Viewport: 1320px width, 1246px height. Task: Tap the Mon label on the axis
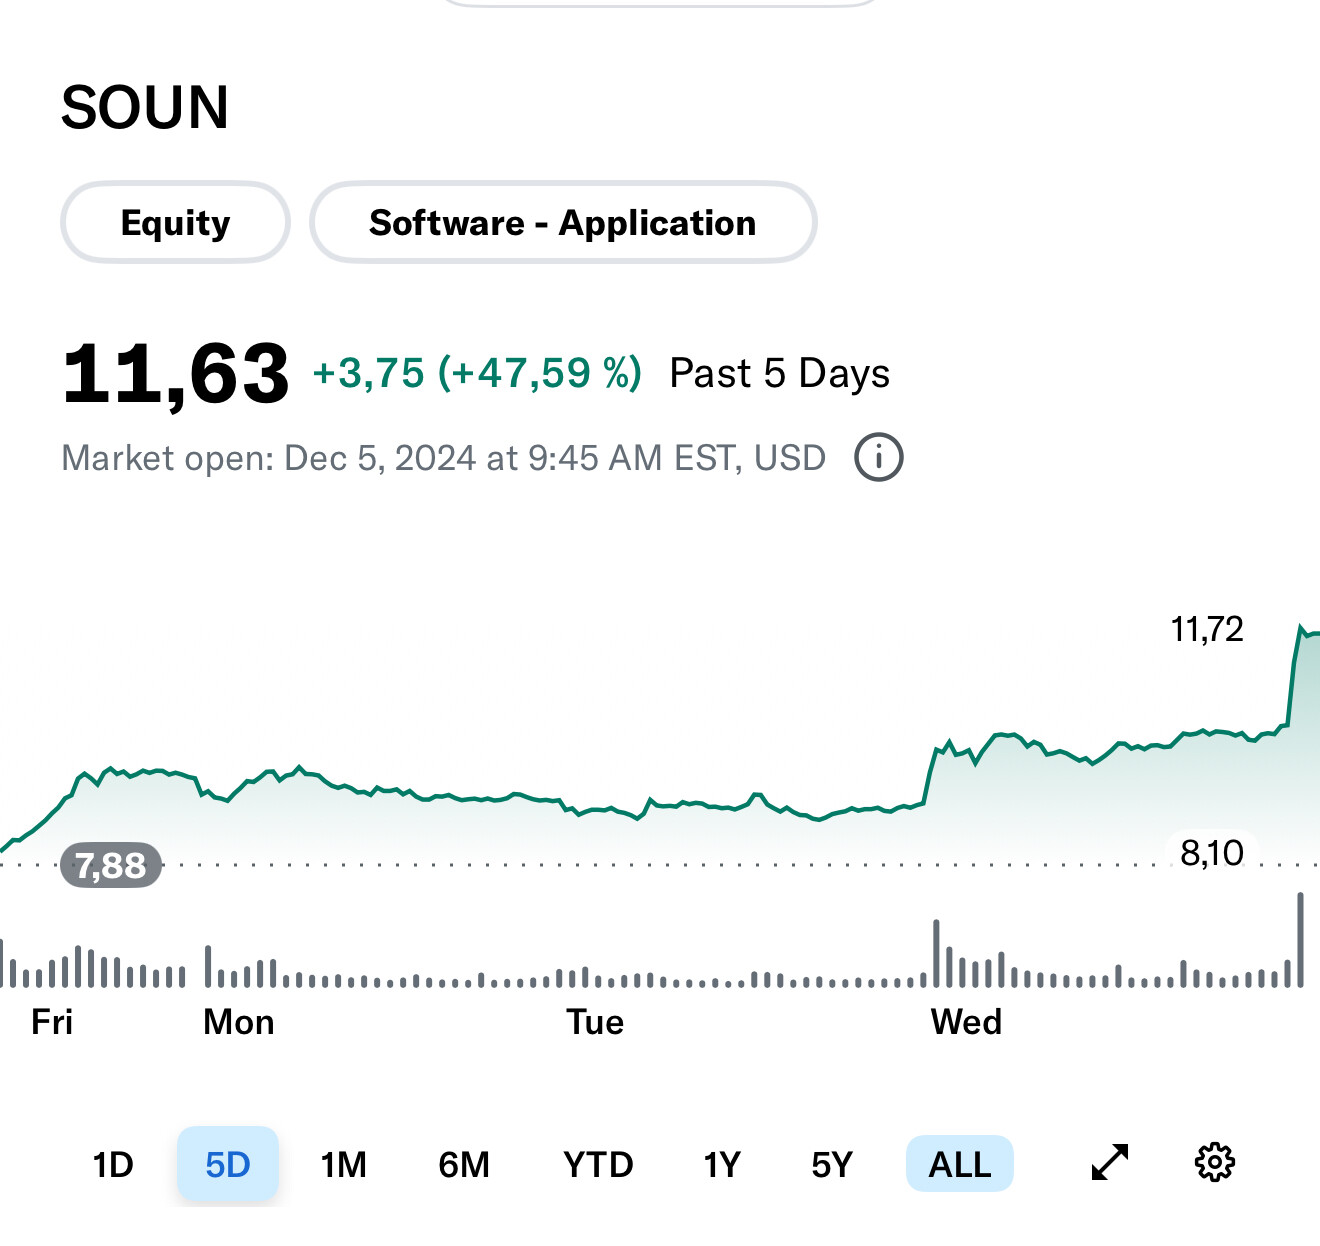point(239,1022)
